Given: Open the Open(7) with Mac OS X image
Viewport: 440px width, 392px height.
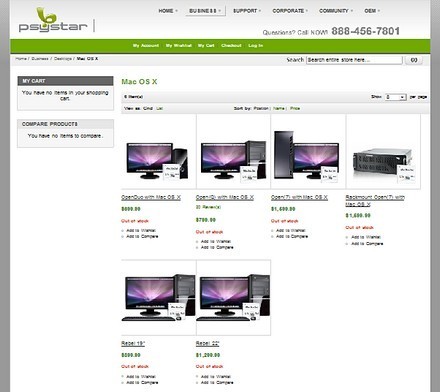Looking at the screenshot, I should [x=308, y=152].
